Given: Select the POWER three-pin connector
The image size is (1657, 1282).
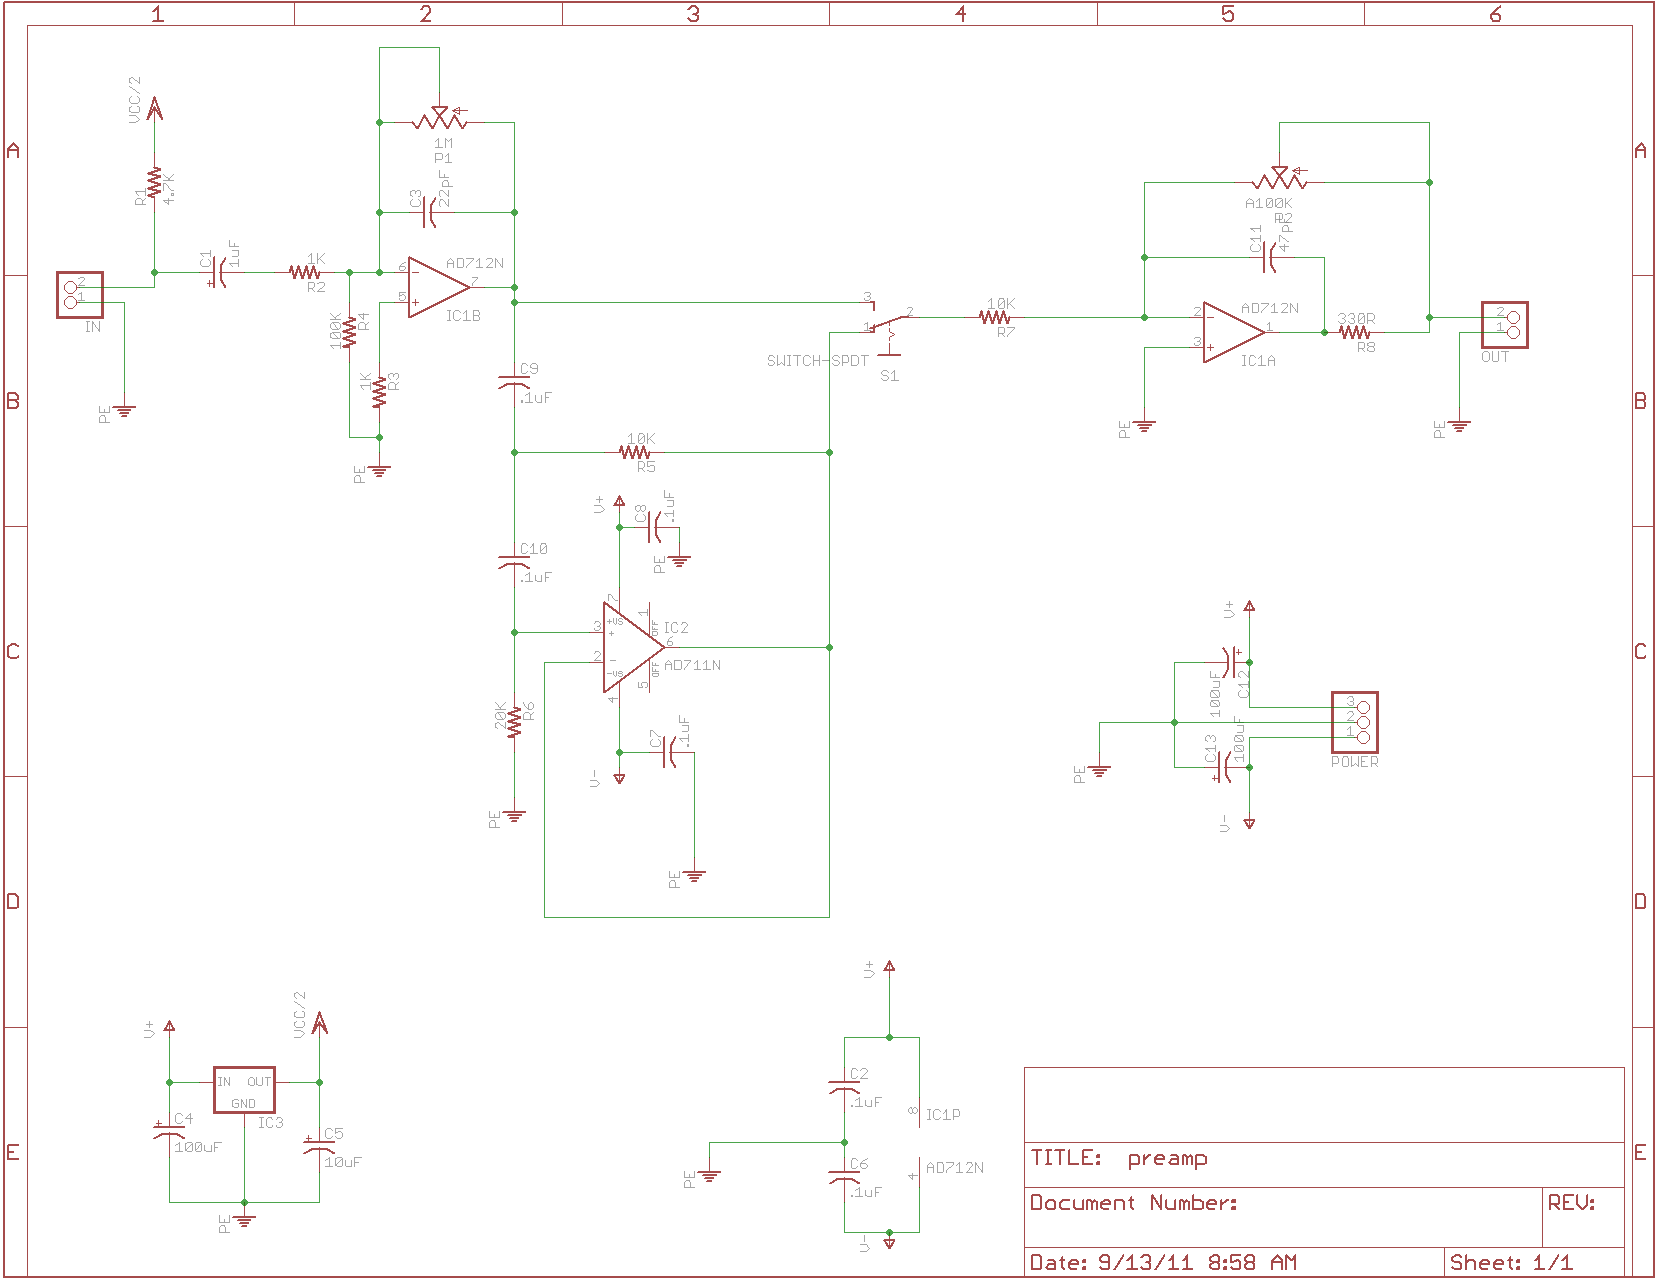Looking at the screenshot, I should point(1354,722).
